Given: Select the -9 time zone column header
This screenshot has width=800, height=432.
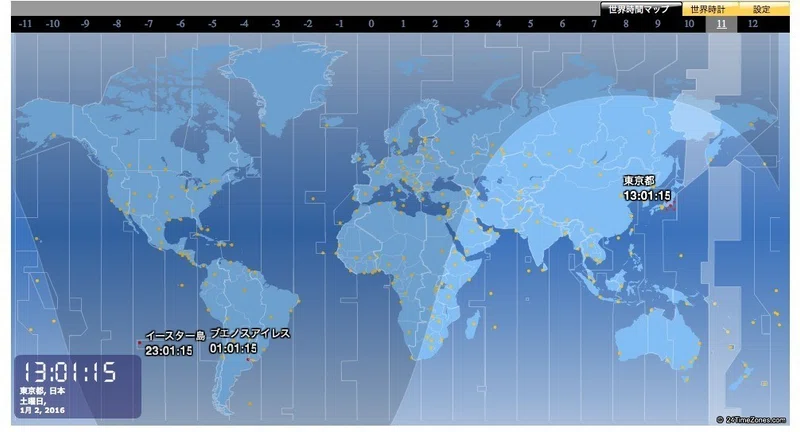Looking at the screenshot, I should tap(85, 24).
